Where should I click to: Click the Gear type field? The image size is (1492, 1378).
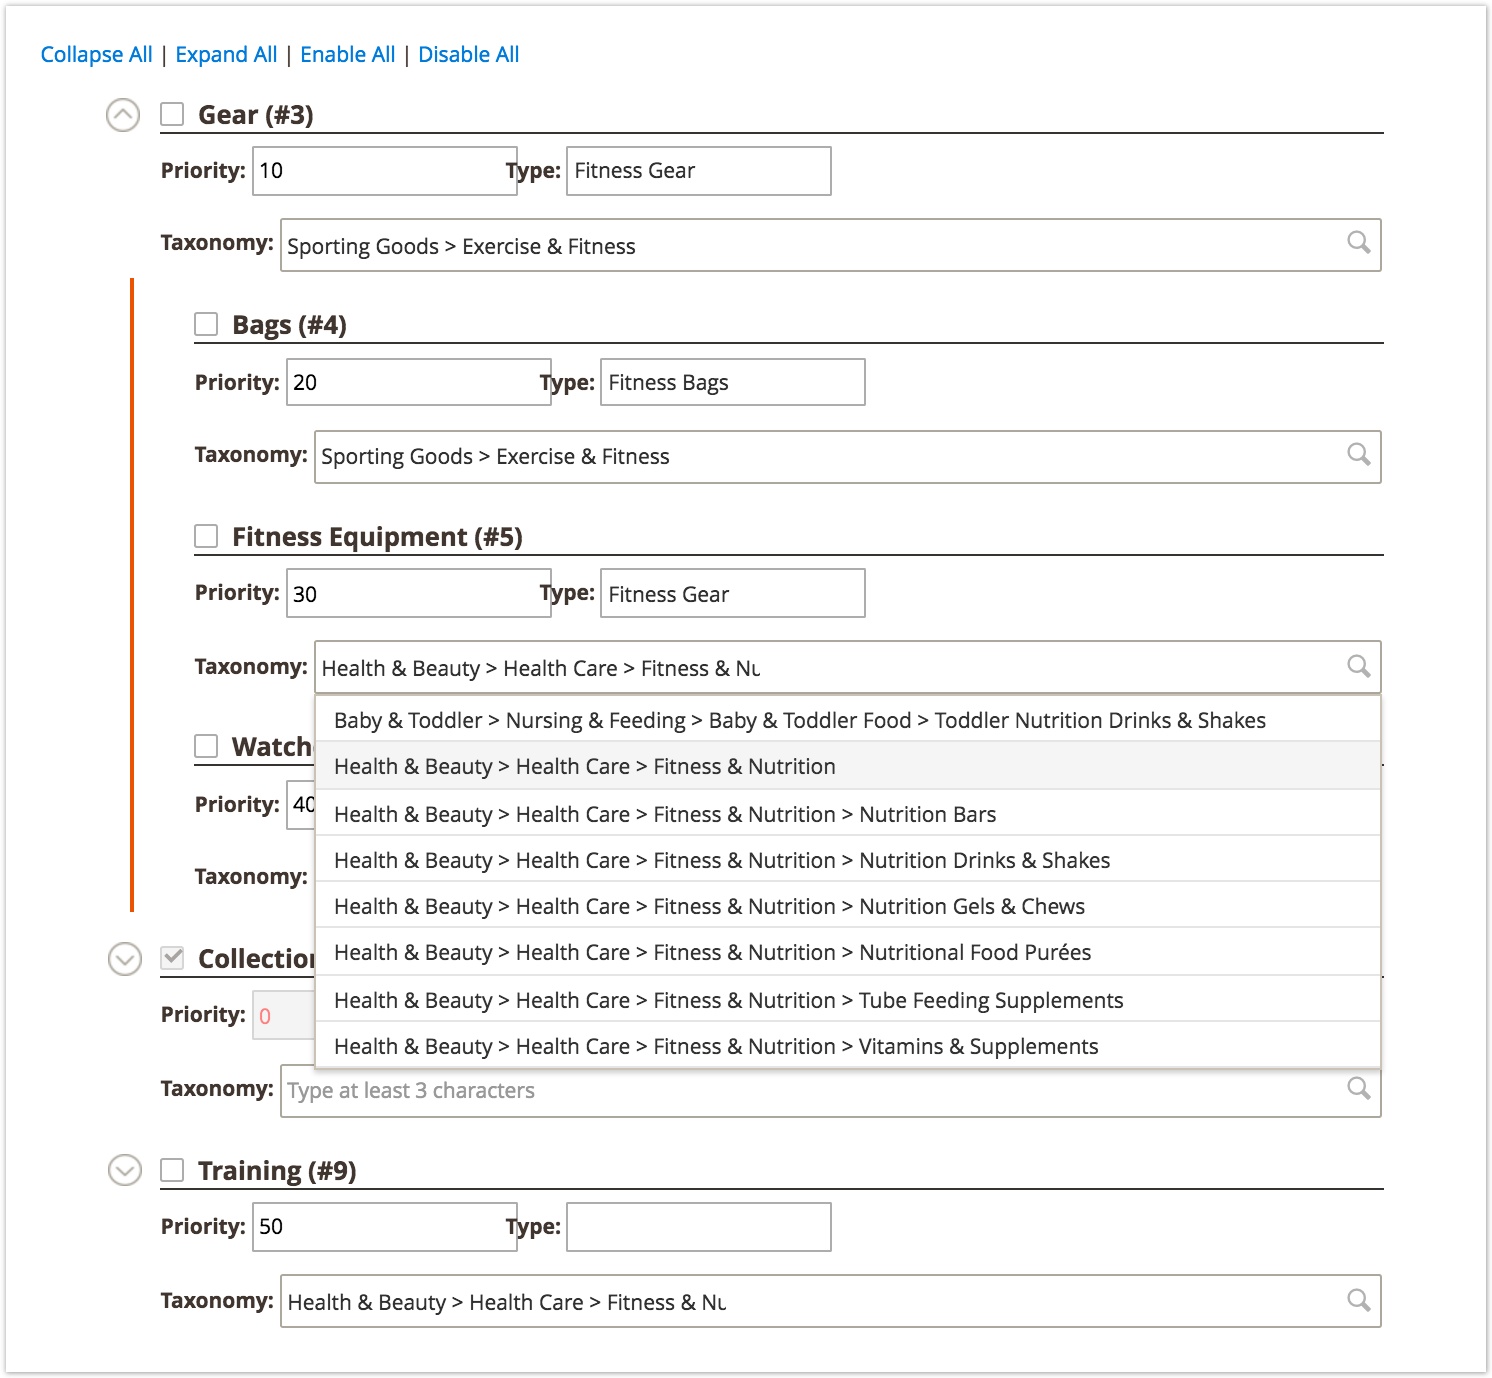(699, 171)
